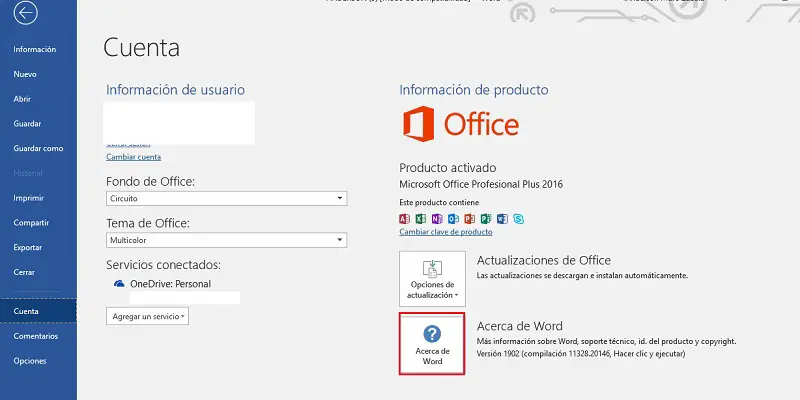The width and height of the screenshot is (800, 400).
Task: Open the Imprimir page
Action: pos(29,198)
